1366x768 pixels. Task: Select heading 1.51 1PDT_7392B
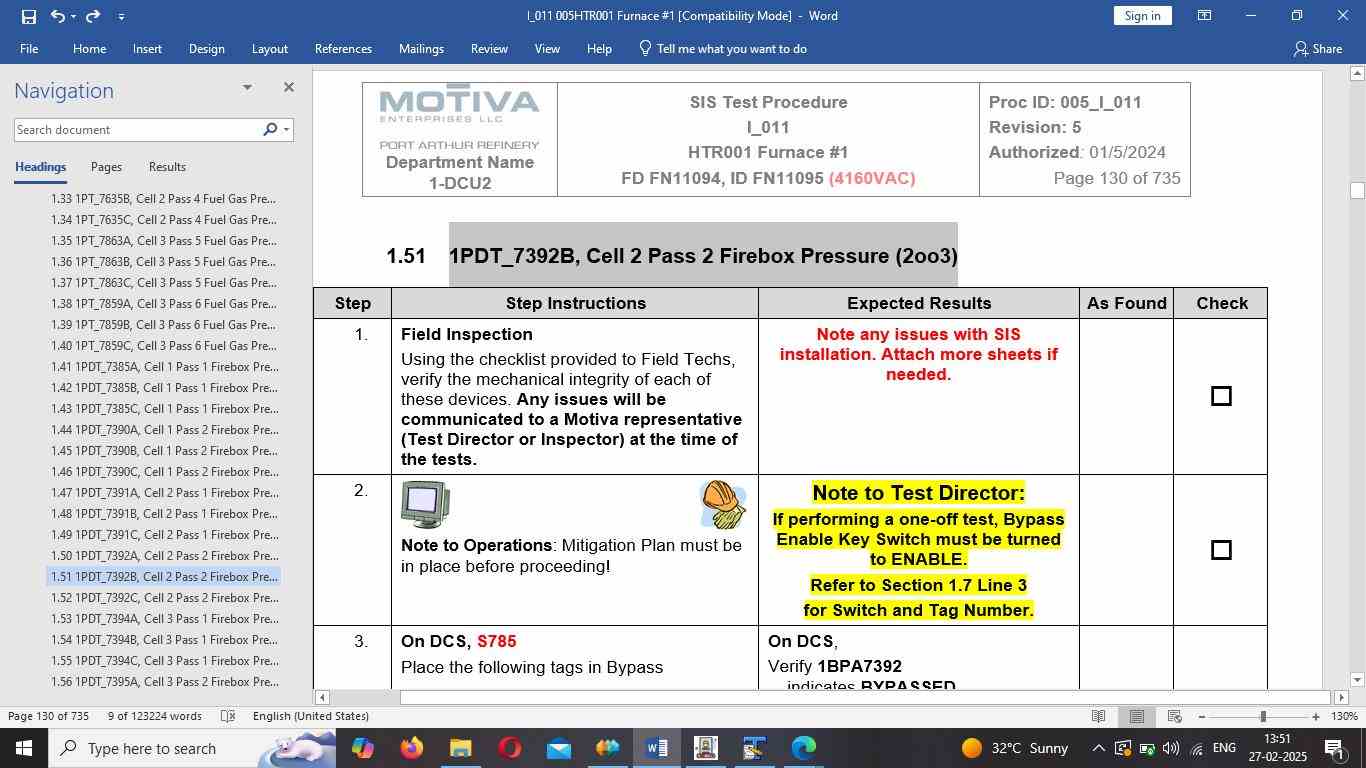(164, 577)
